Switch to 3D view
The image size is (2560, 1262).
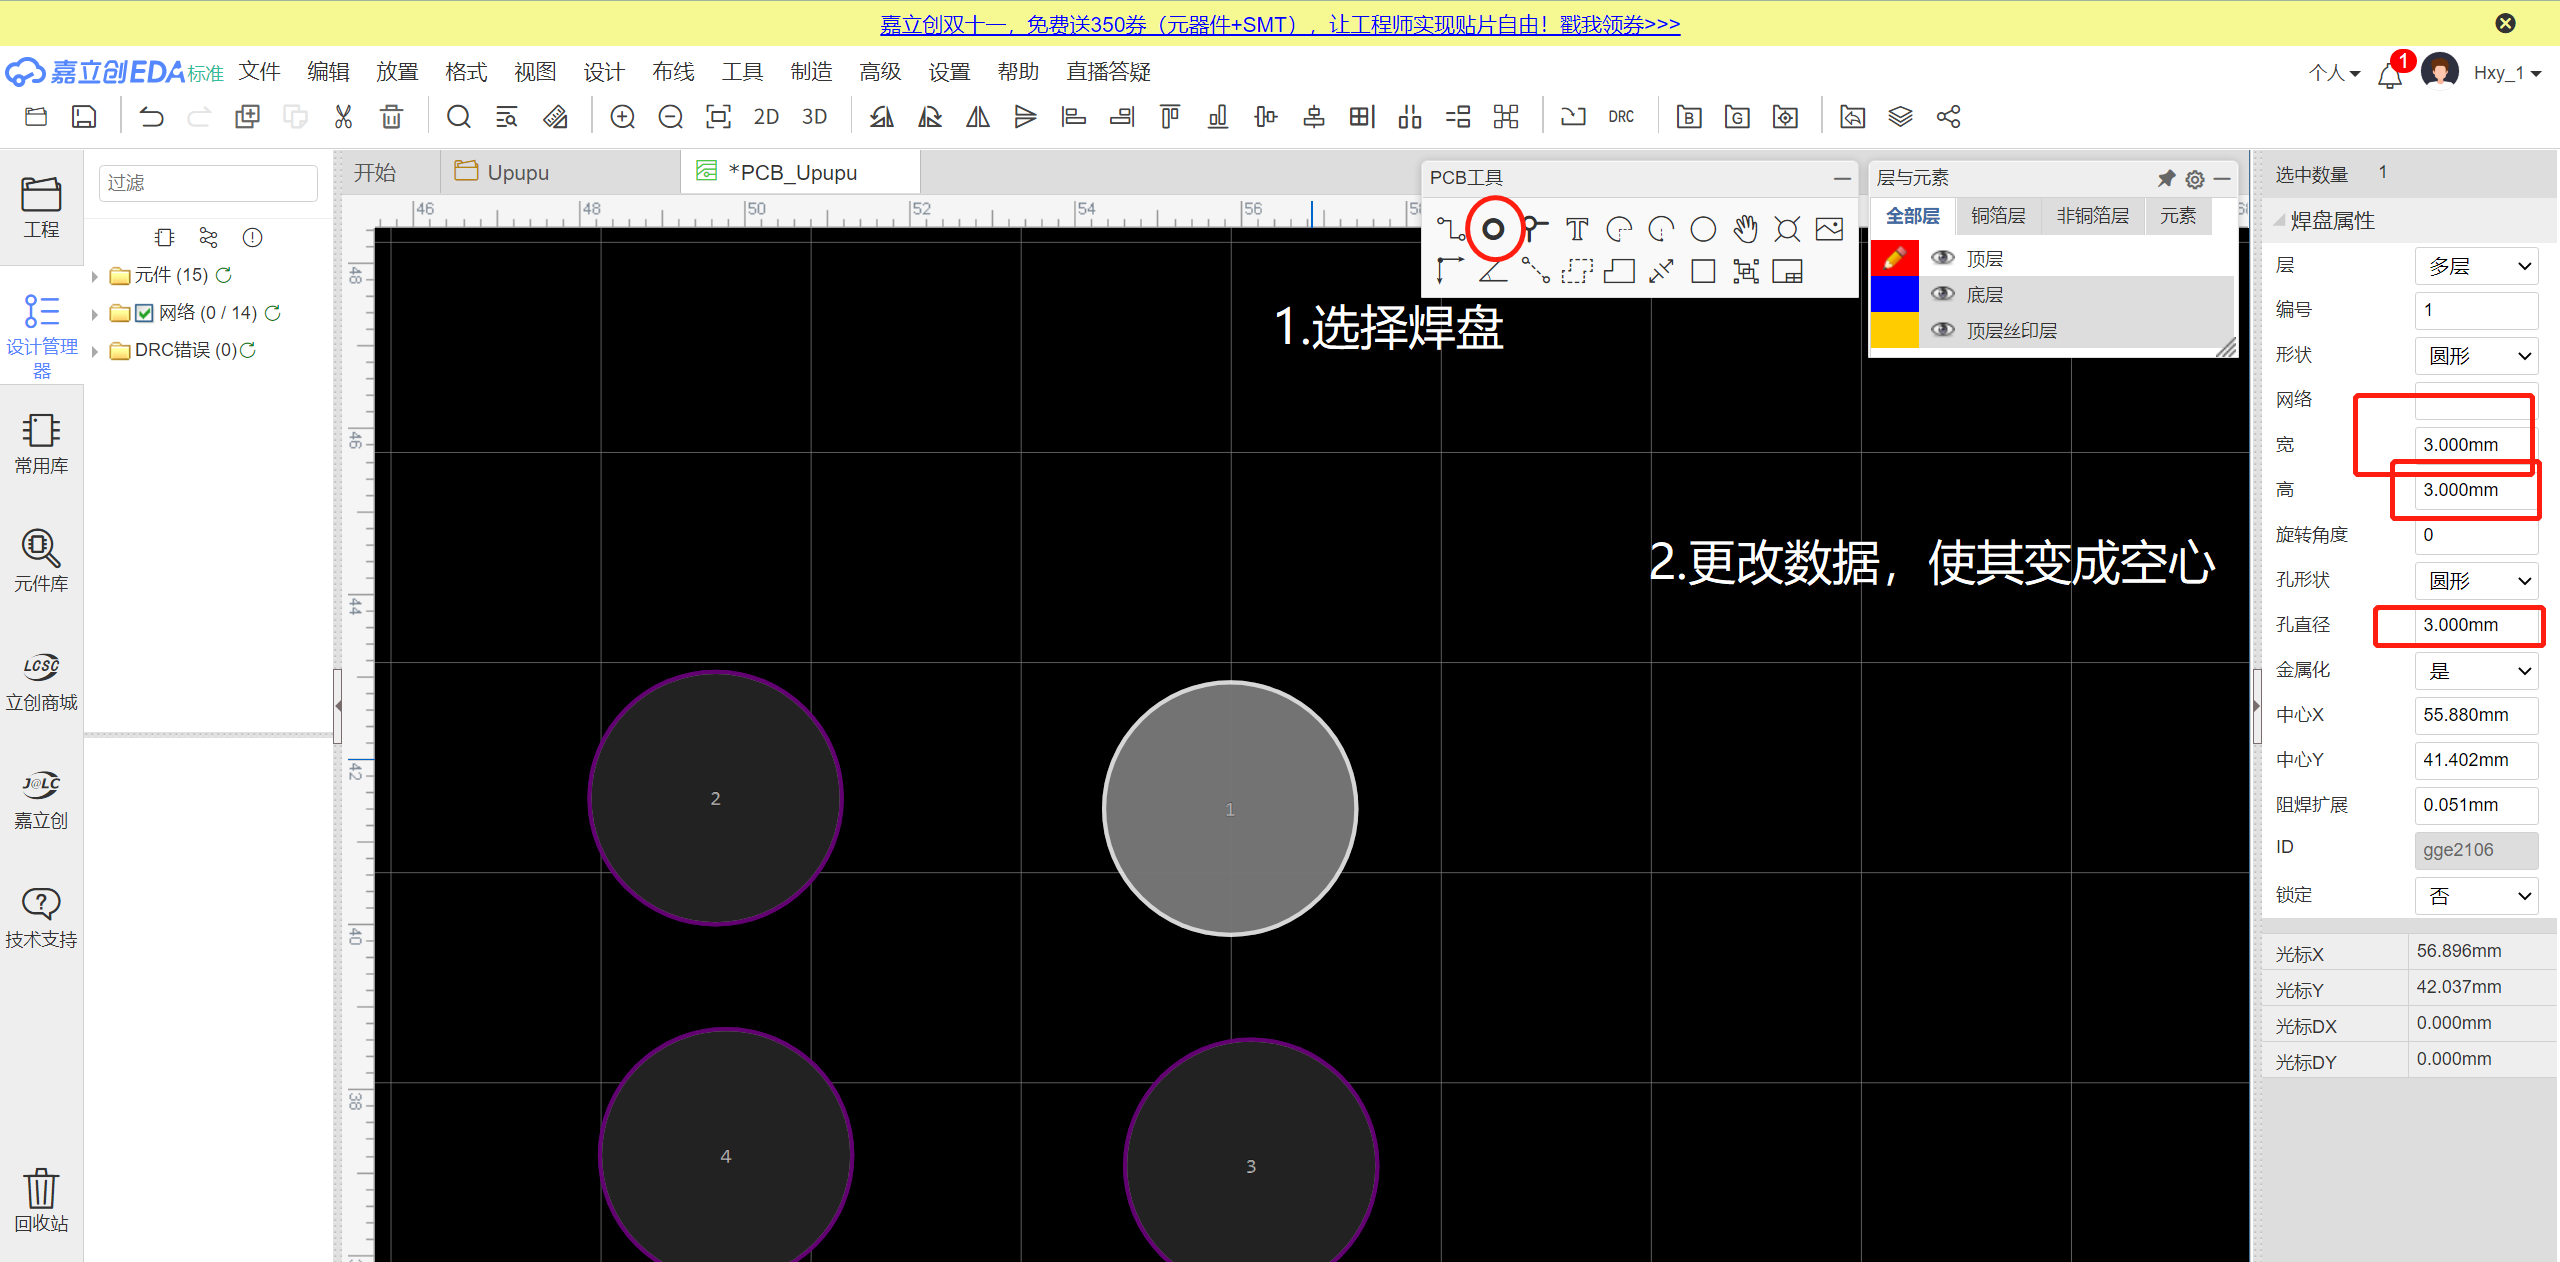click(x=814, y=117)
